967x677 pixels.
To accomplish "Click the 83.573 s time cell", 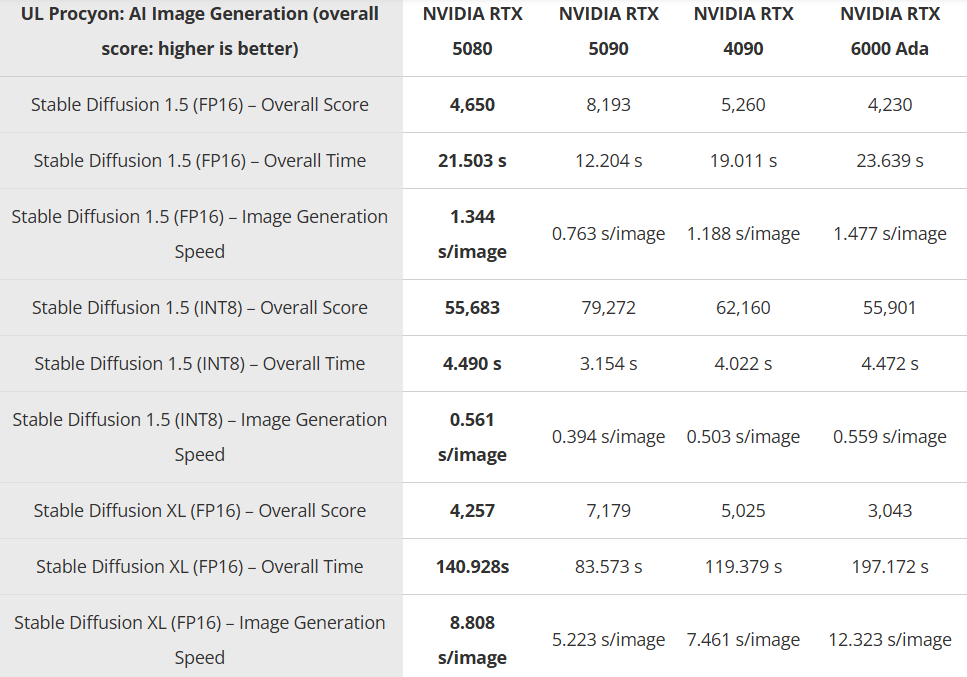I will [608, 567].
